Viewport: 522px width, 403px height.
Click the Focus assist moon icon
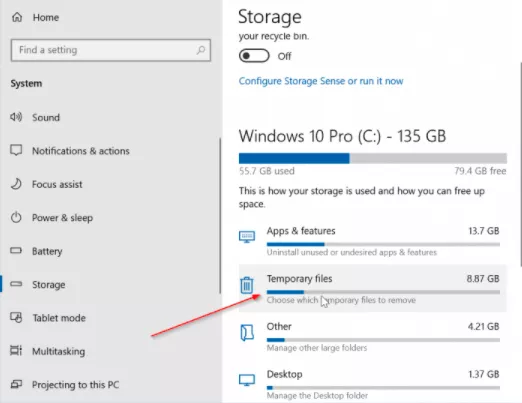pos(16,184)
